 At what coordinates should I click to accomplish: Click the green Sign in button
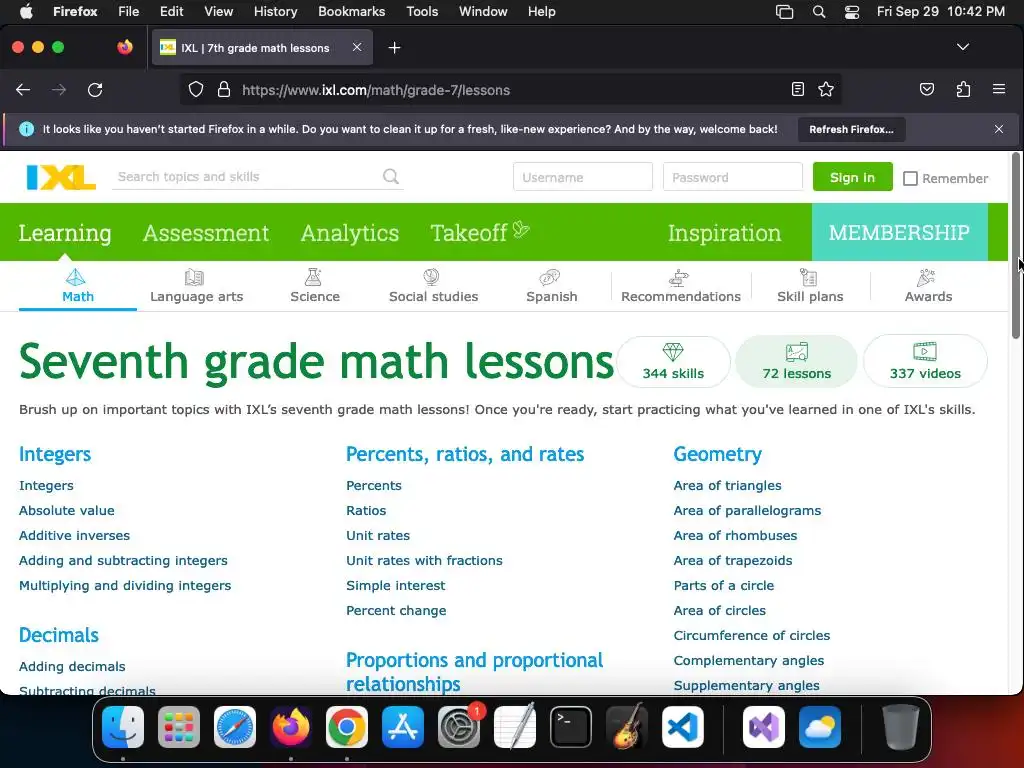(852, 177)
